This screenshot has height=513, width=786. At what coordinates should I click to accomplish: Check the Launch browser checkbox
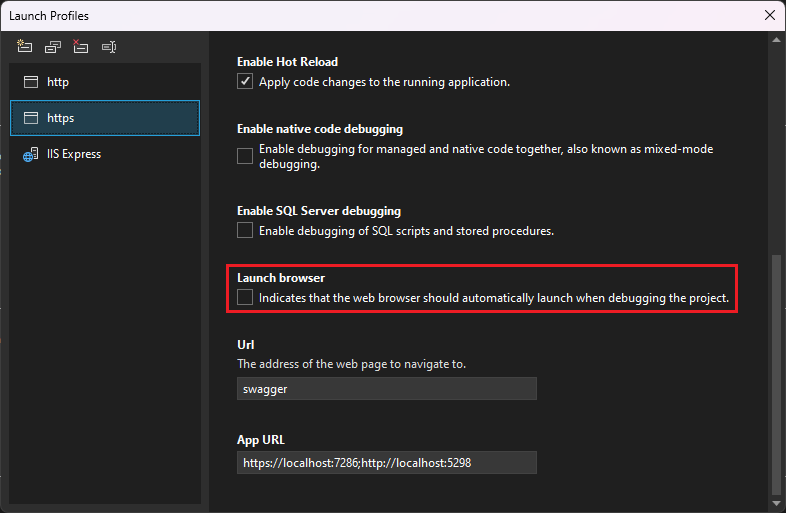(245, 298)
